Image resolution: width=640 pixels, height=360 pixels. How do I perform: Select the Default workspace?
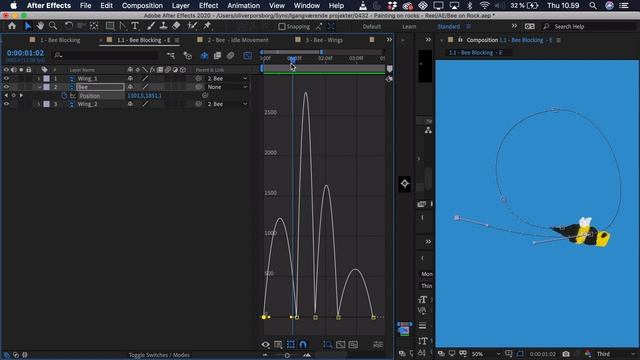pyautogui.click(x=371, y=27)
